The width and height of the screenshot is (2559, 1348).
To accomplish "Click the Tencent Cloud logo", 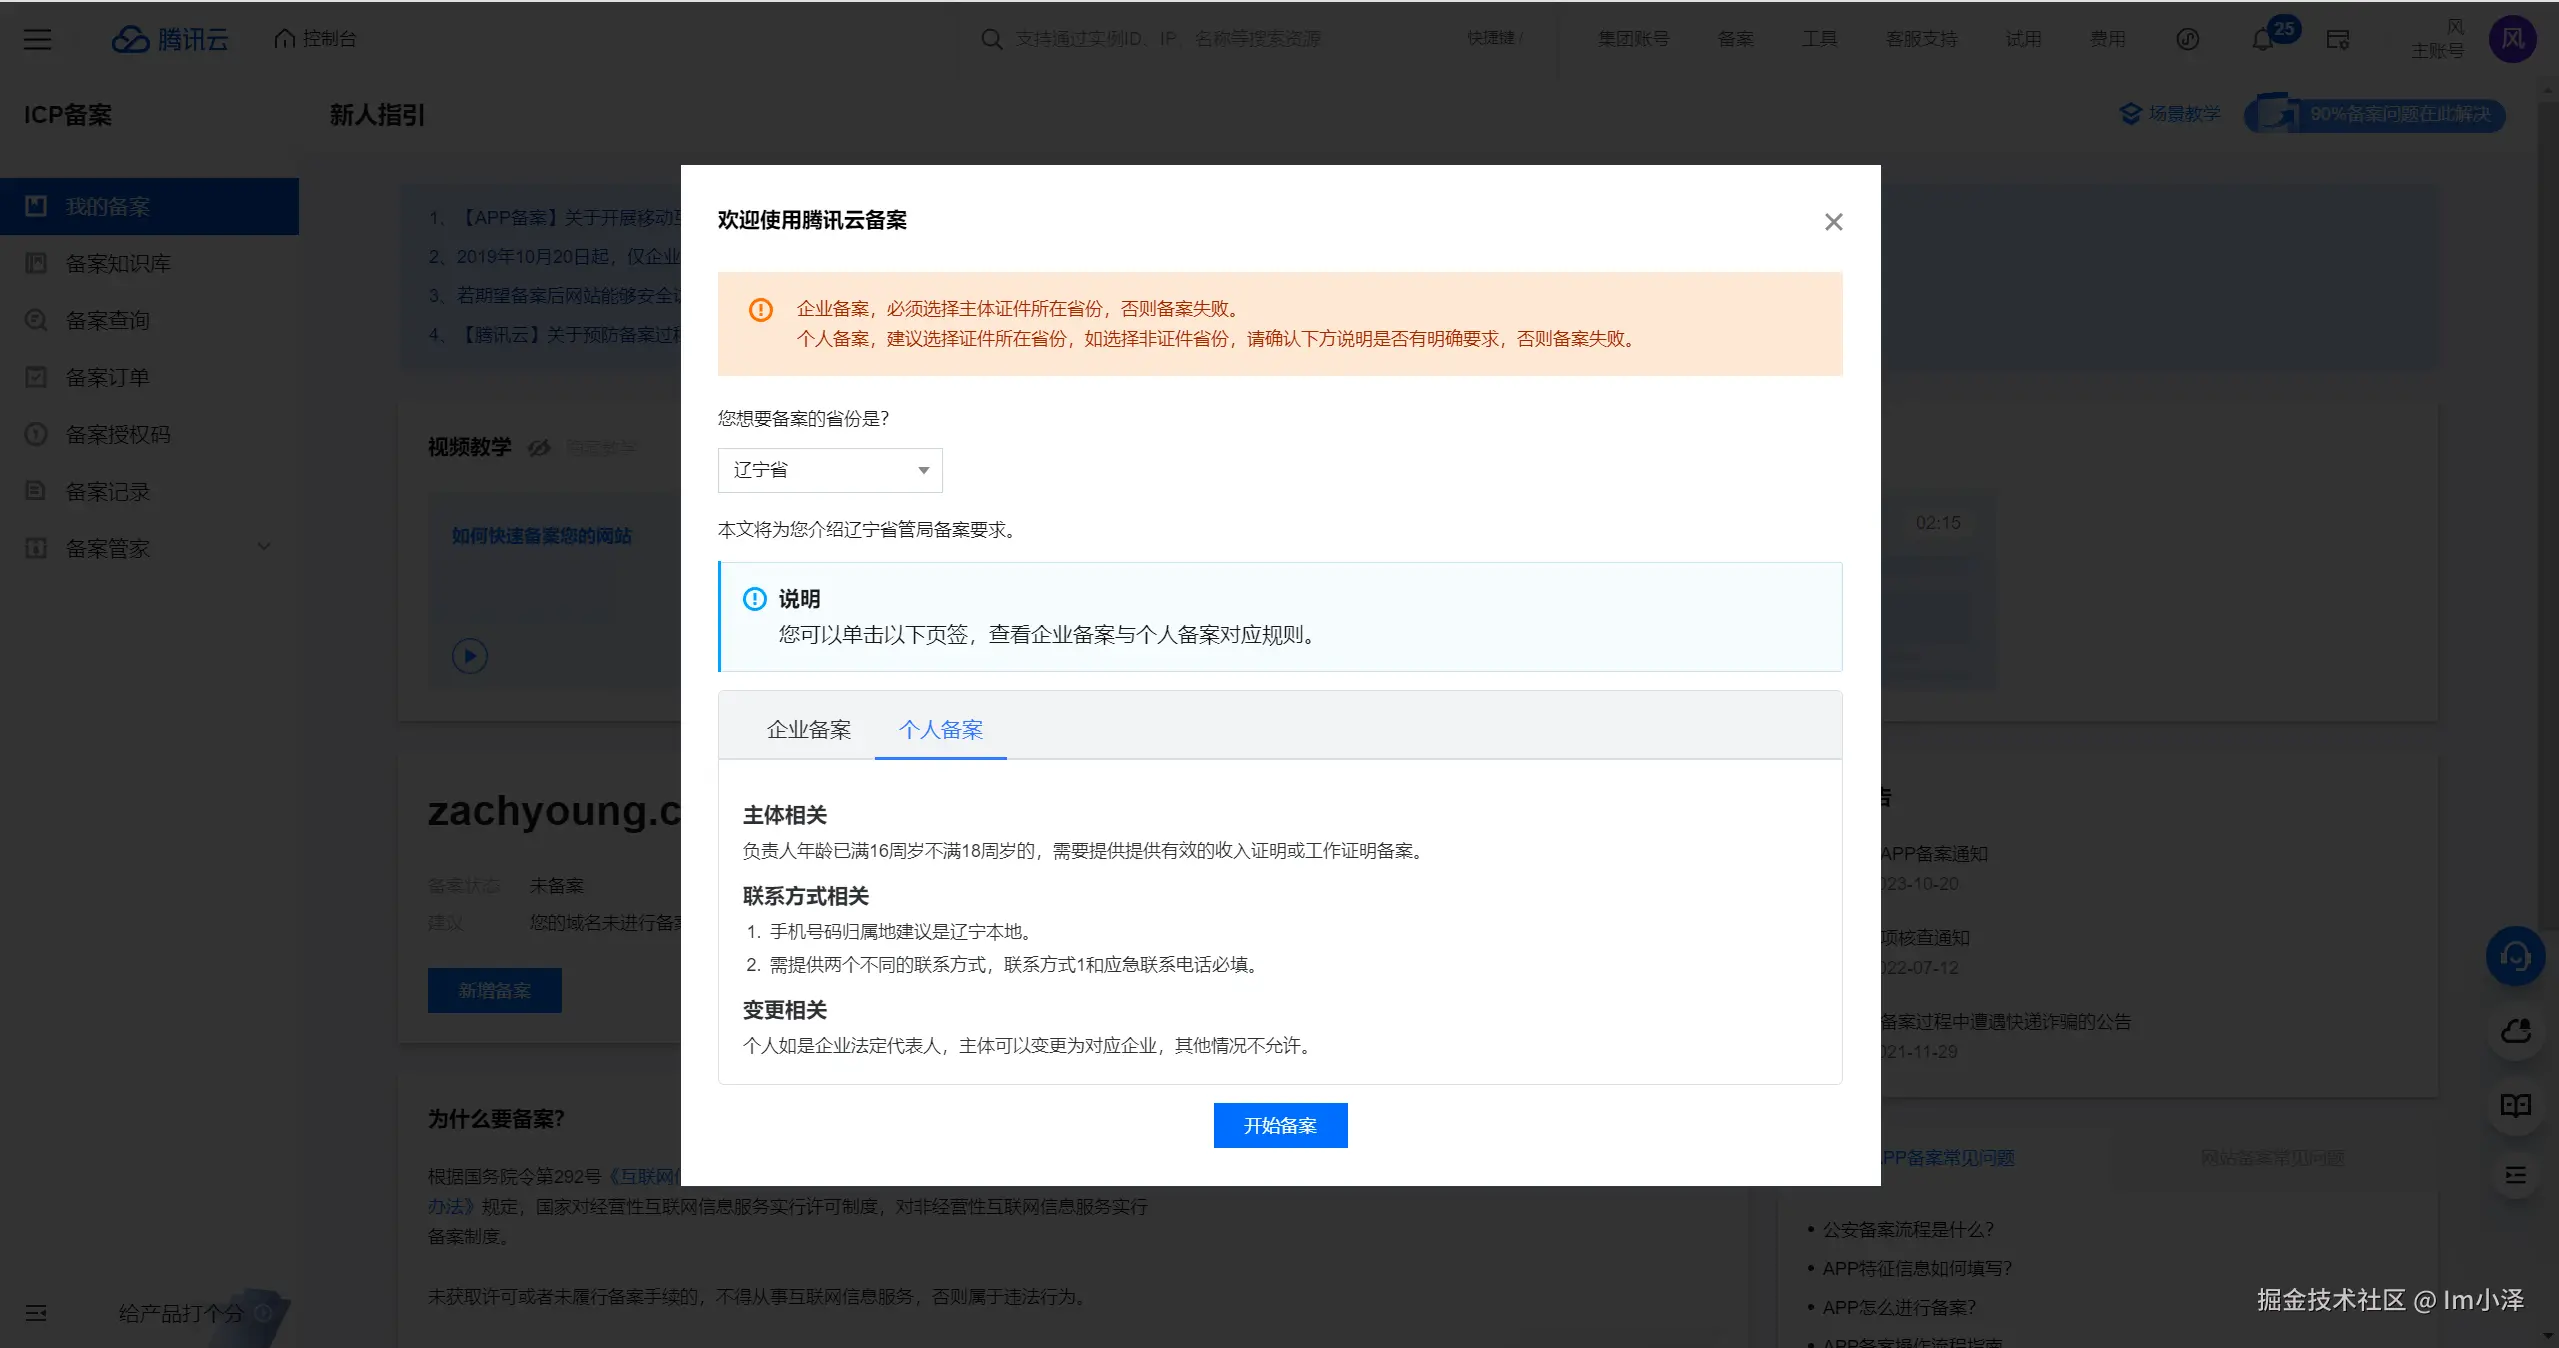I will 170,39.
